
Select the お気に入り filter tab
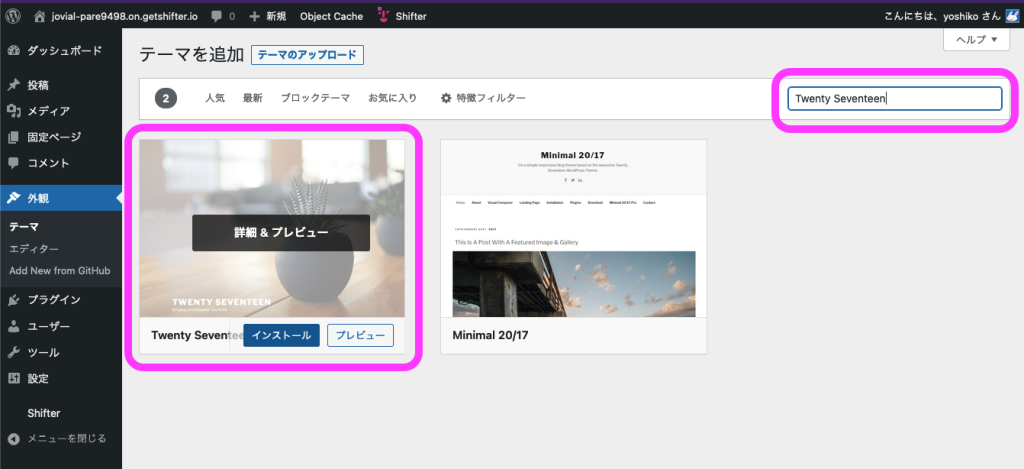[392, 98]
